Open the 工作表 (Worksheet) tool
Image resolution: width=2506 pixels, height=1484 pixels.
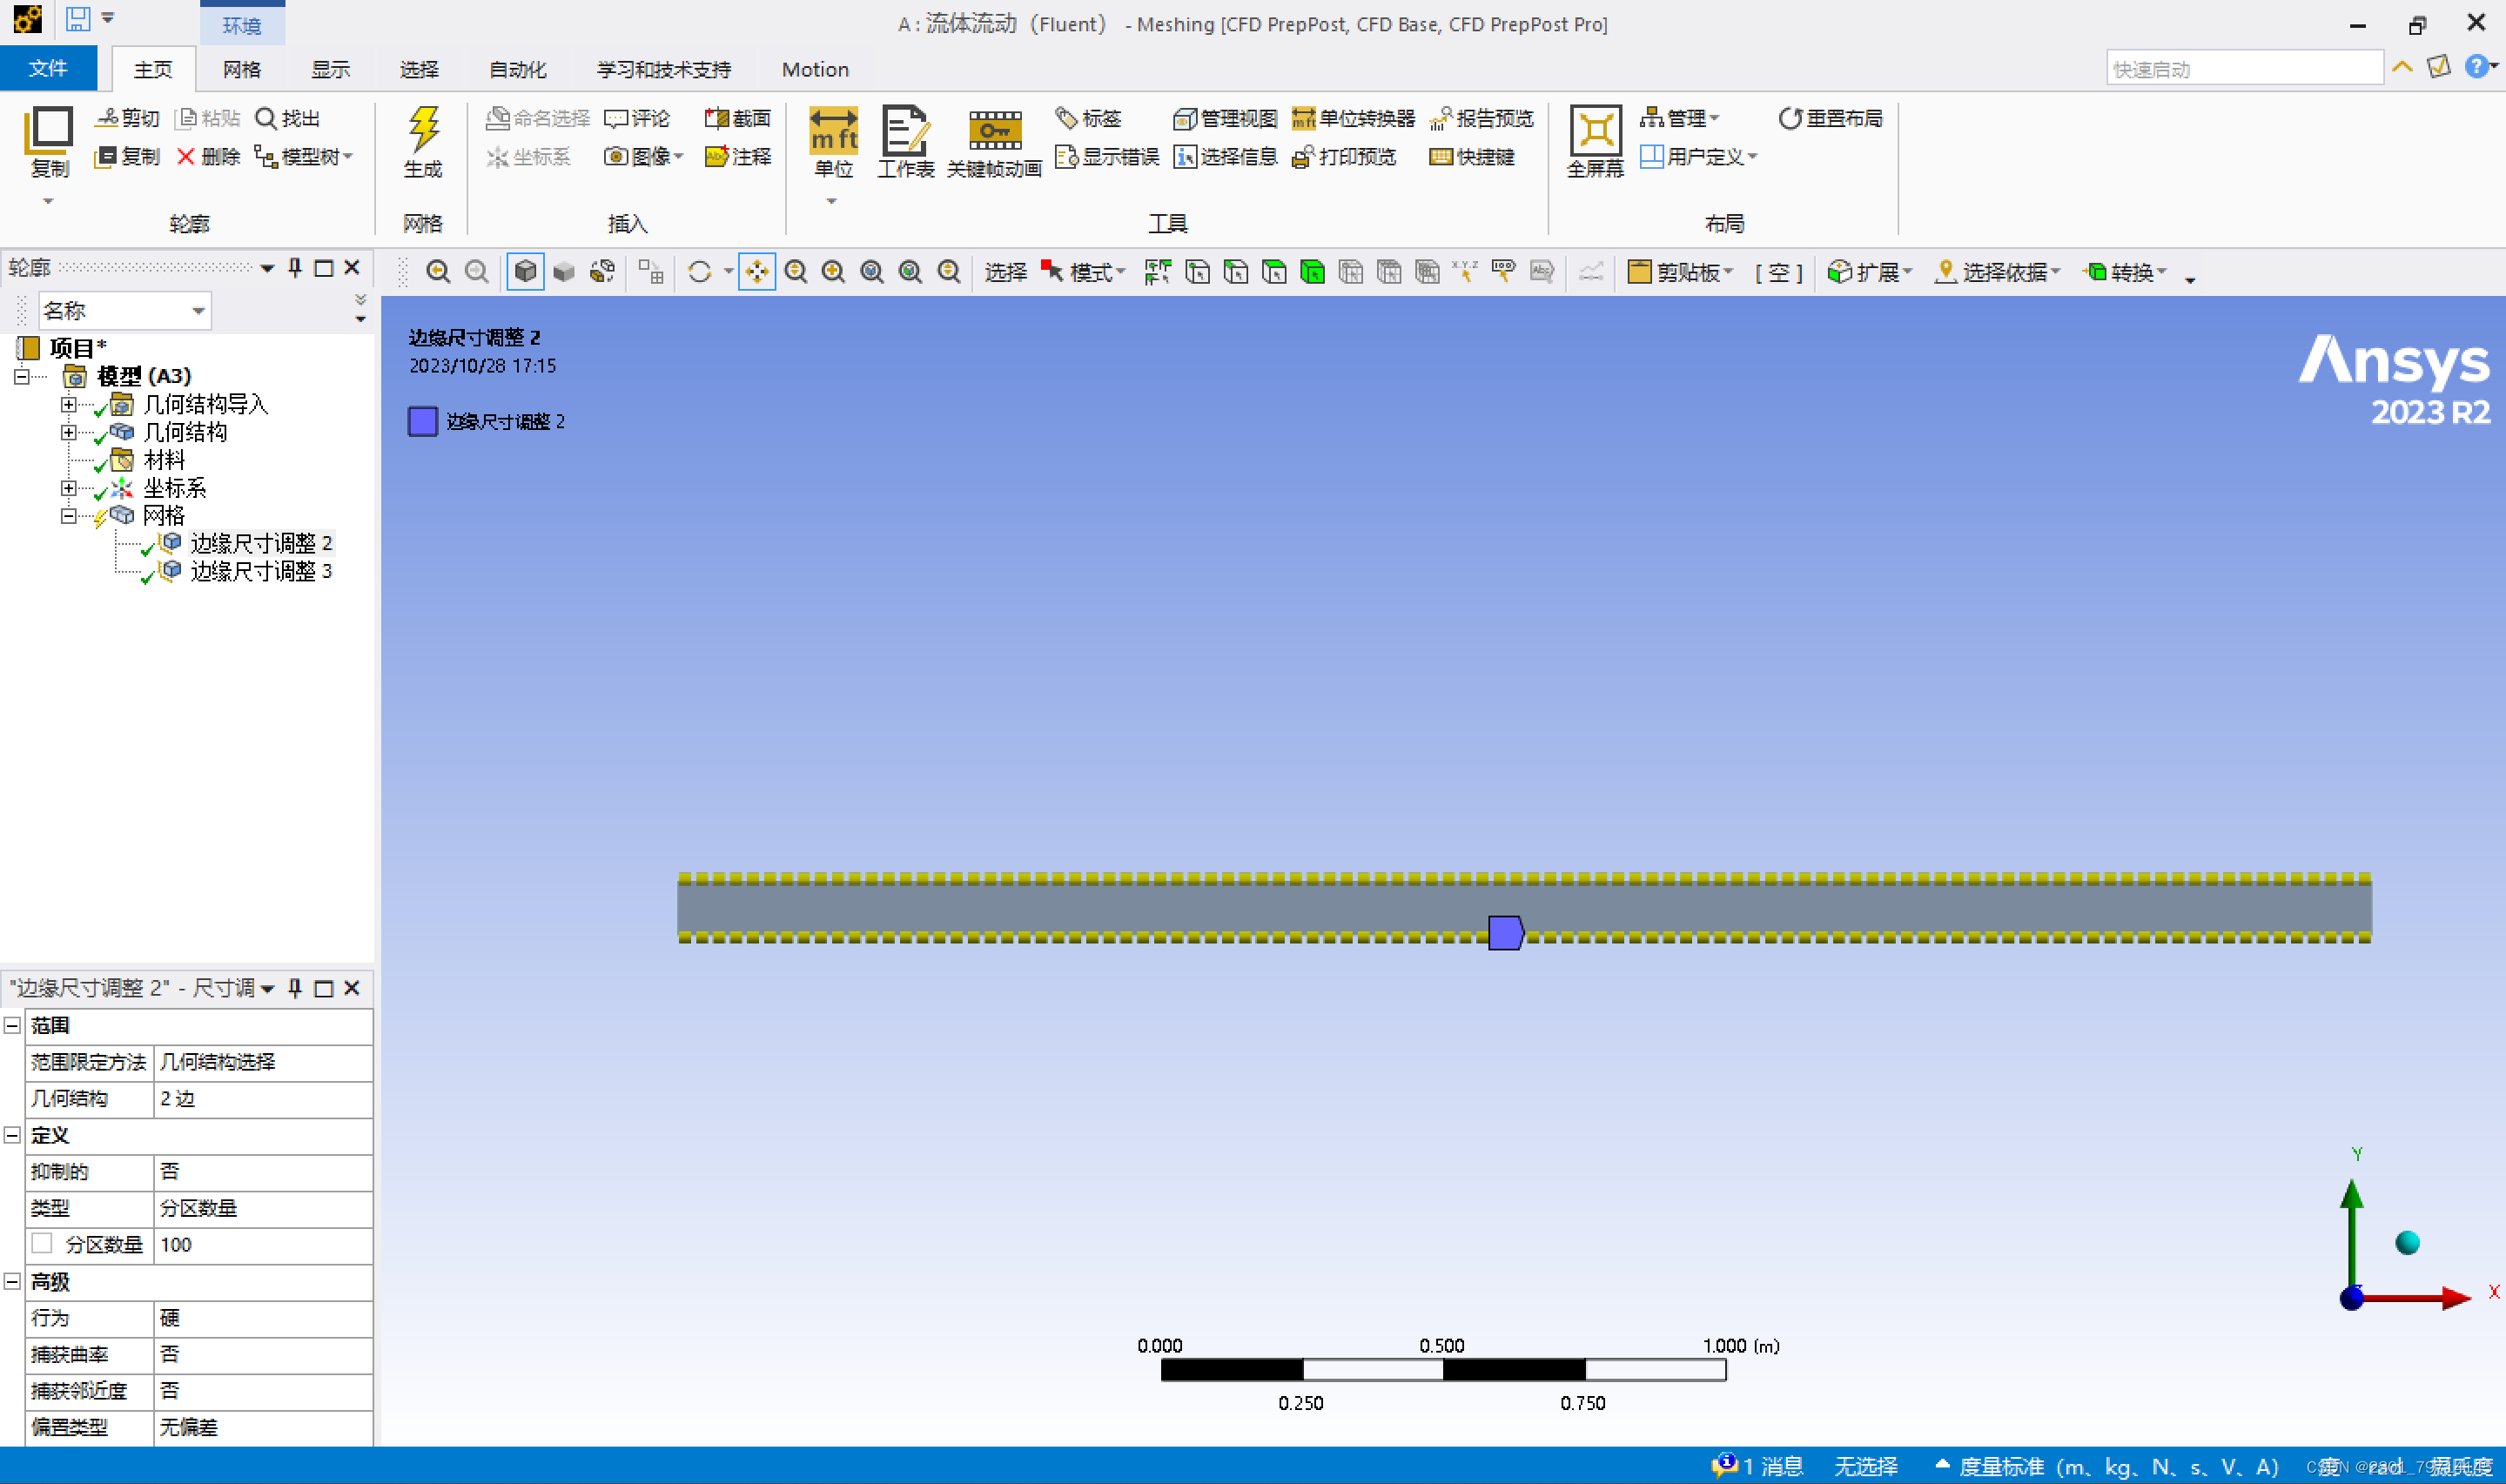click(x=904, y=133)
